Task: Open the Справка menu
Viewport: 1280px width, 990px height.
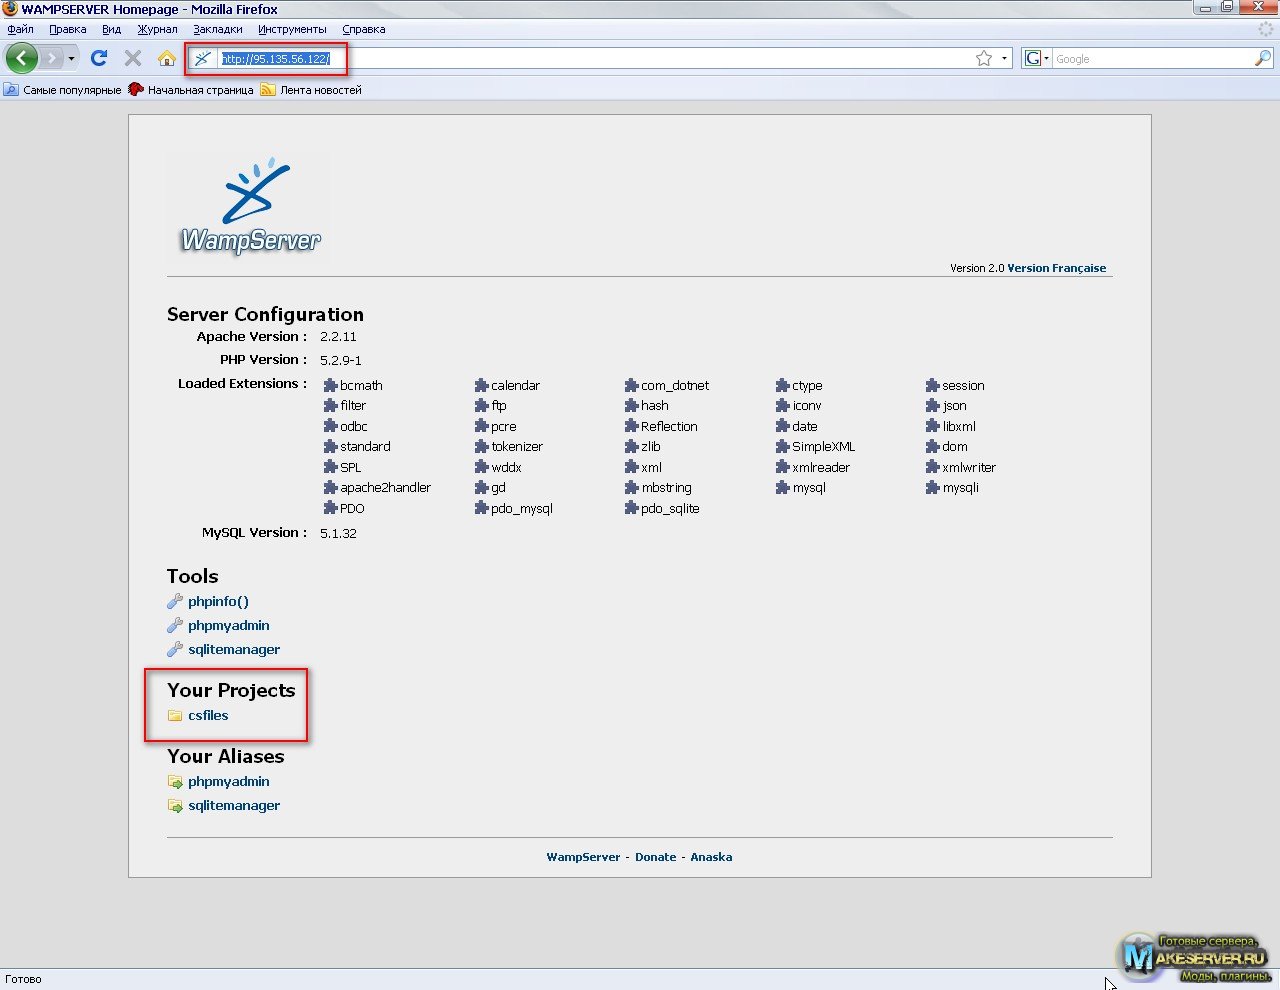Action: tap(363, 29)
